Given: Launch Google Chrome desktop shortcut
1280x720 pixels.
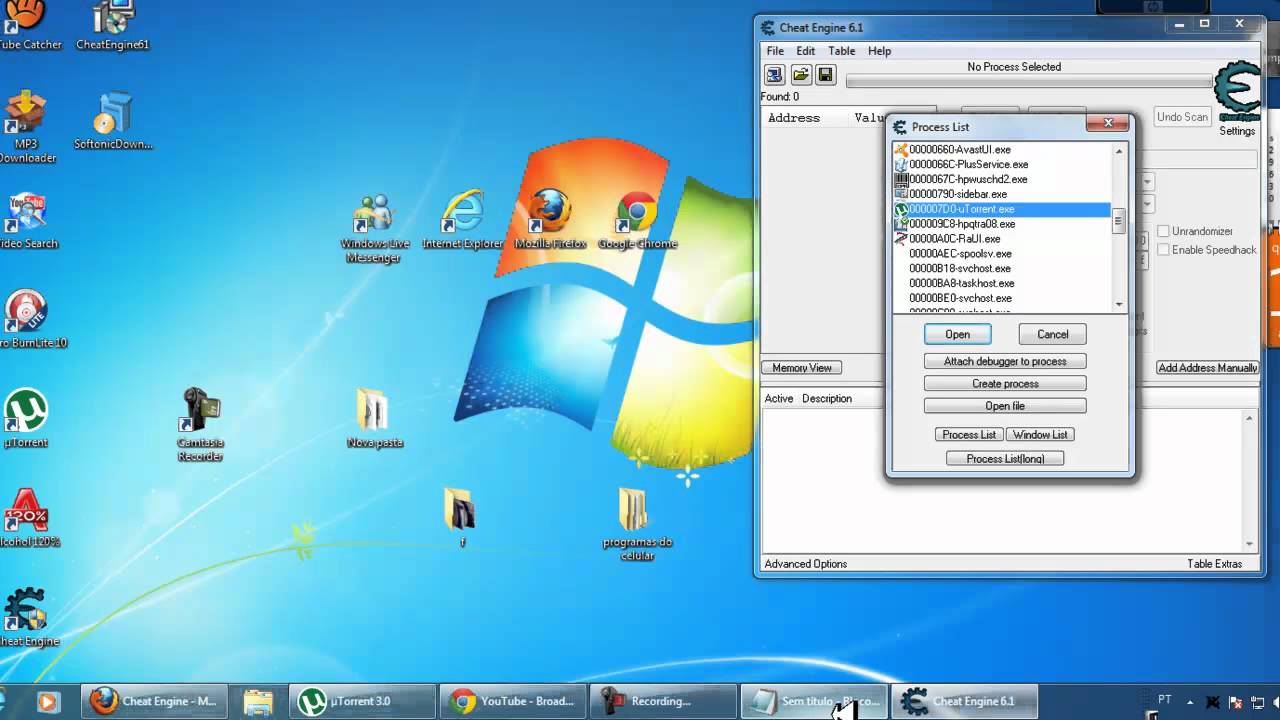Looking at the screenshot, I should point(637,220).
